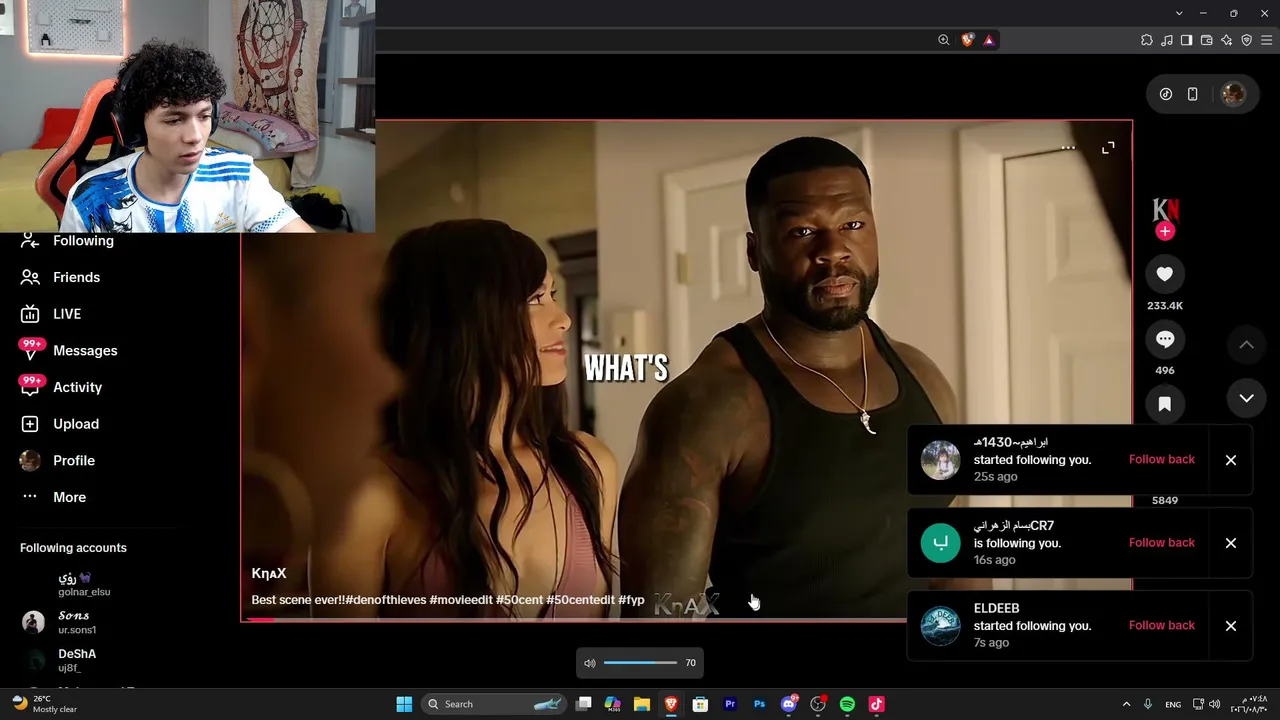Click the taskbar Search box
Screen dimensions: 1280x720
[x=492, y=704]
